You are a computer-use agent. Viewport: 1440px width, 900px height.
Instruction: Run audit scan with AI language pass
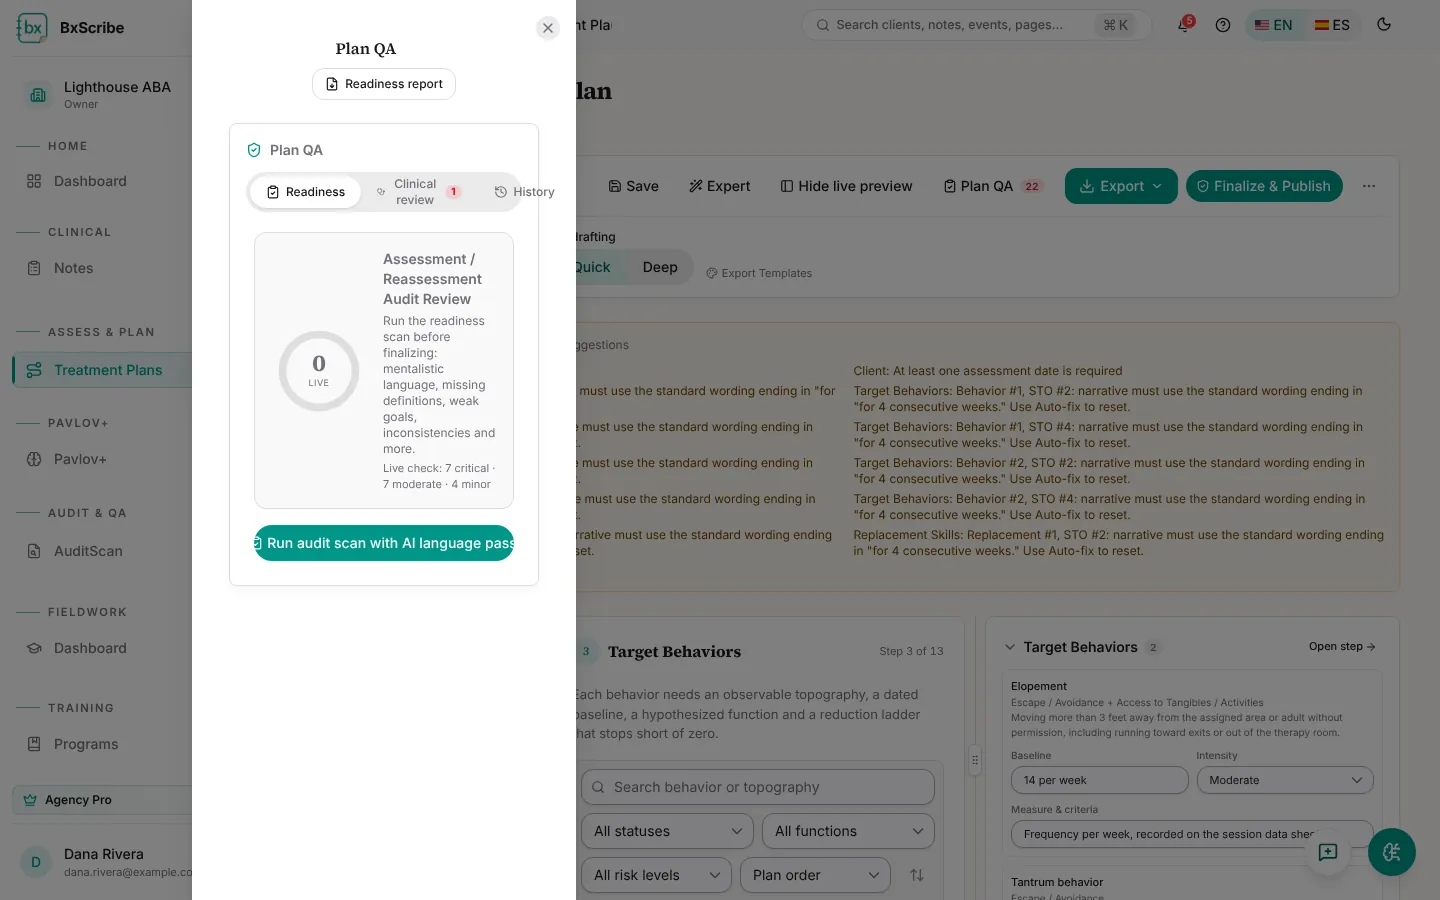[384, 543]
